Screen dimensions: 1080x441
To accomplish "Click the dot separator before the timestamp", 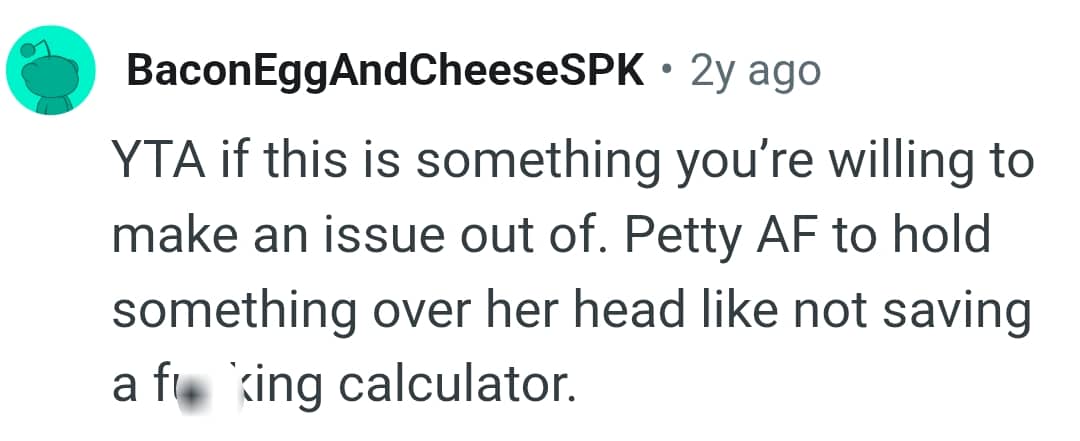I will coord(666,71).
